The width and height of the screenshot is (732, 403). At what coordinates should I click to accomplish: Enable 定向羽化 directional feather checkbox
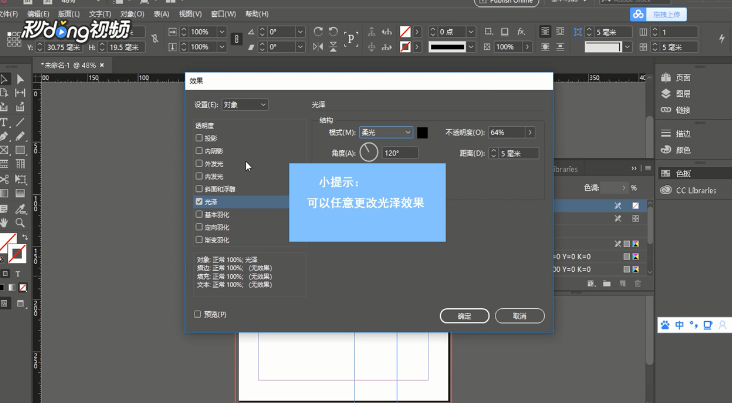(199, 227)
